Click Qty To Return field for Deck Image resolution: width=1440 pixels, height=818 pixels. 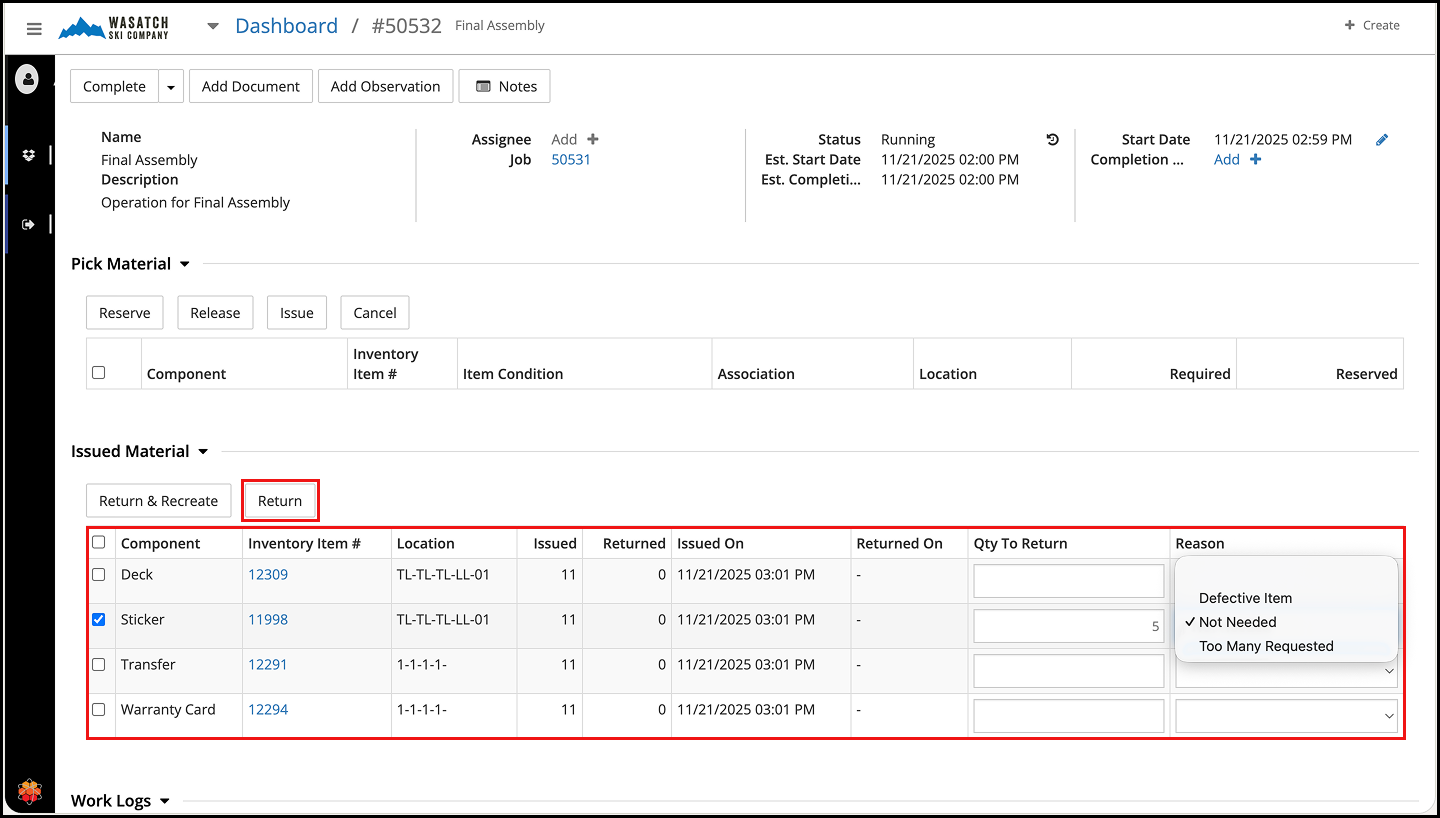tap(1068, 581)
